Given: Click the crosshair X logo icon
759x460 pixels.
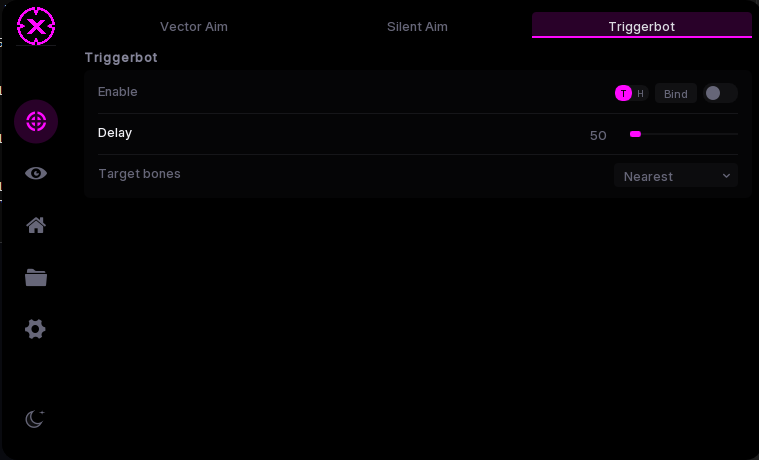Looking at the screenshot, I should tap(36, 26).
